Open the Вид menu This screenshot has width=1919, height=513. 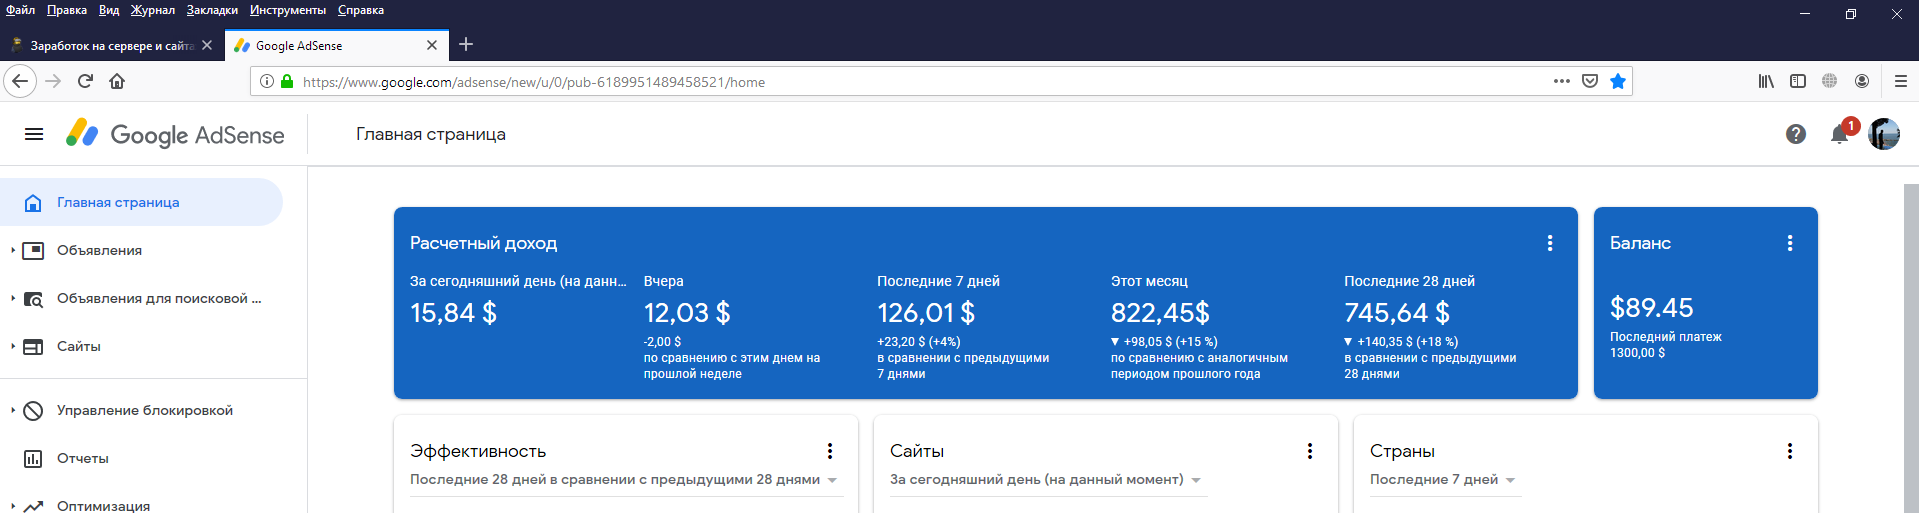coord(109,10)
